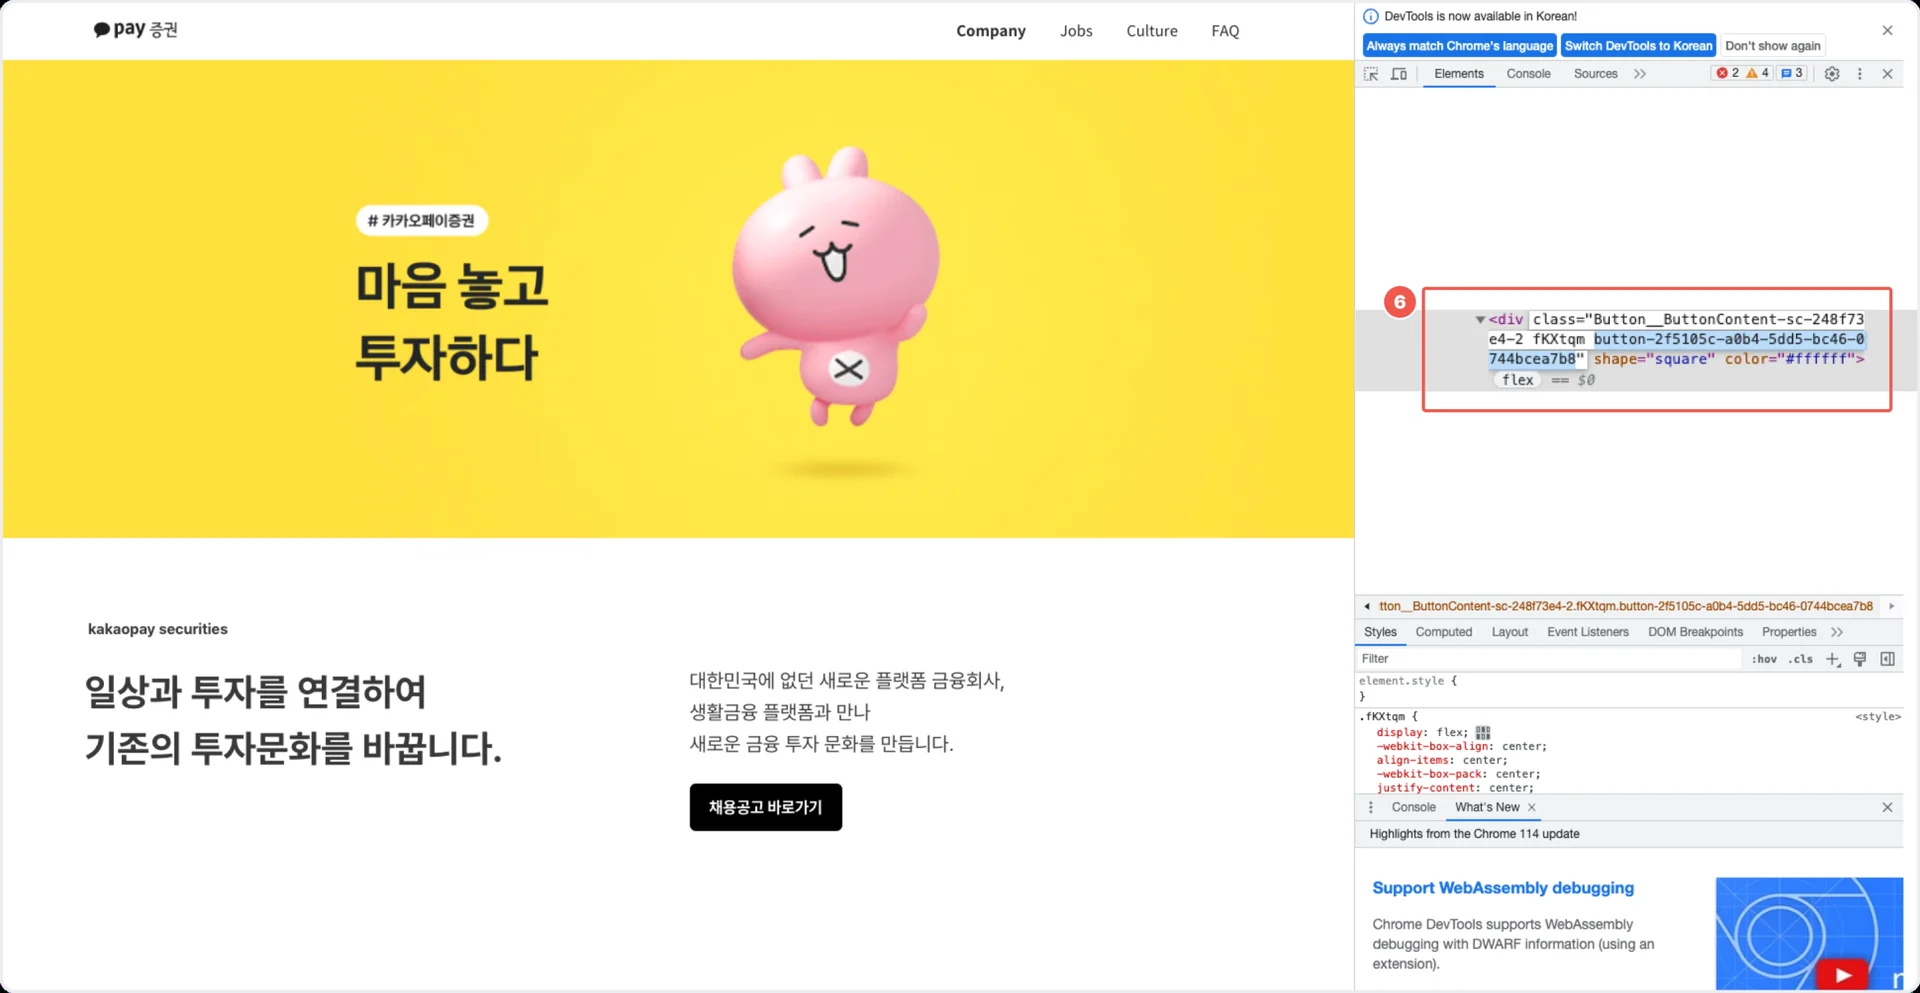Open the FAQ nav link

coord(1225,31)
